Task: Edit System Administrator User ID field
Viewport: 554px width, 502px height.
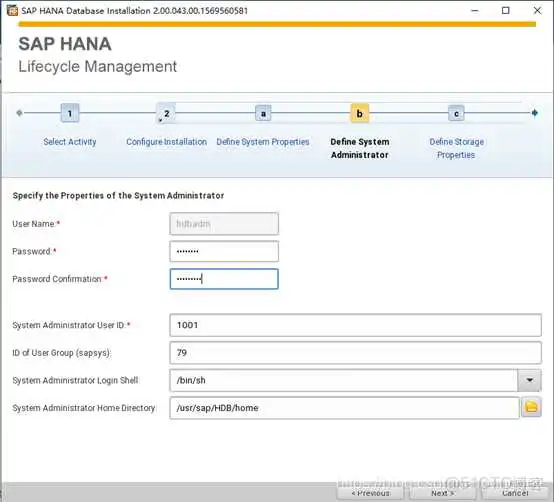Action: 355,325
